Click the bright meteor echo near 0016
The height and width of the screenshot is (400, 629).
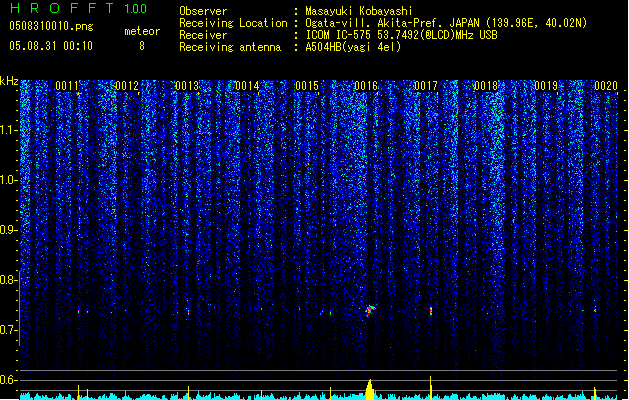click(370, 311)
